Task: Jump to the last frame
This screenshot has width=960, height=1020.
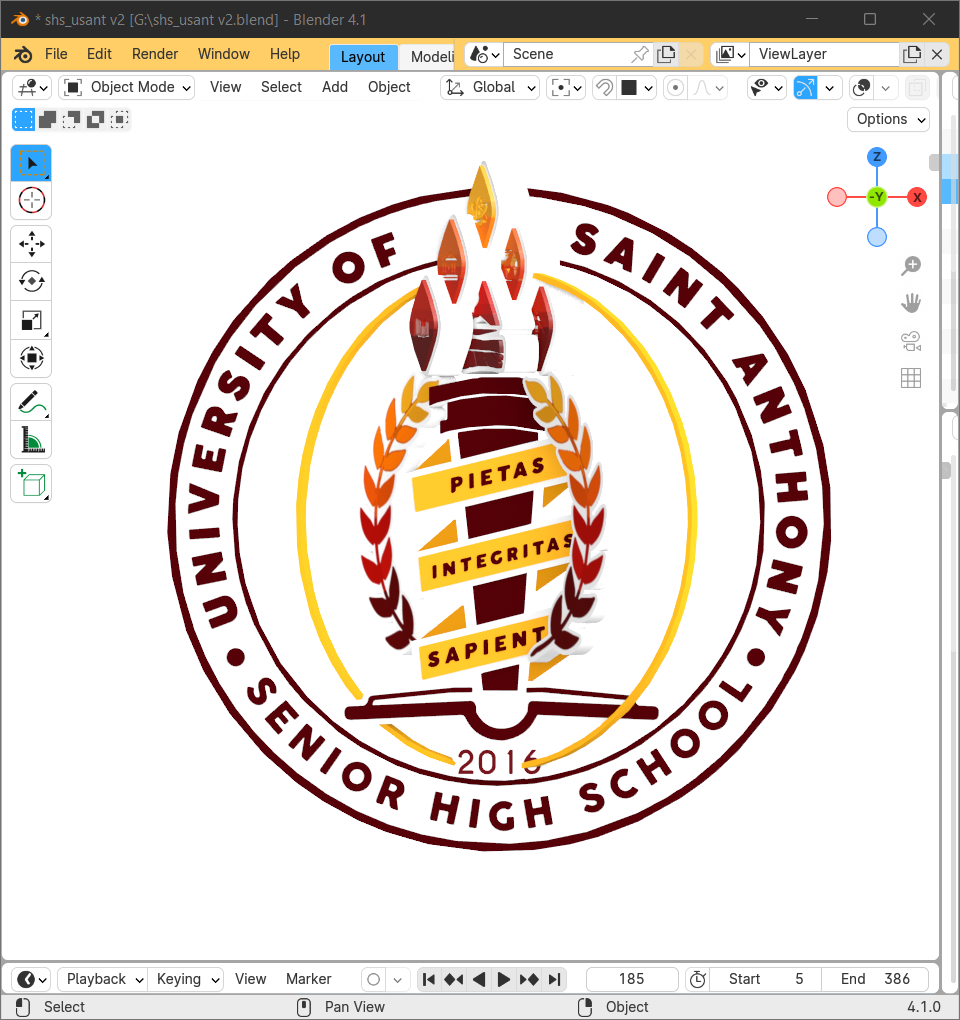Action: pos(554,979)
